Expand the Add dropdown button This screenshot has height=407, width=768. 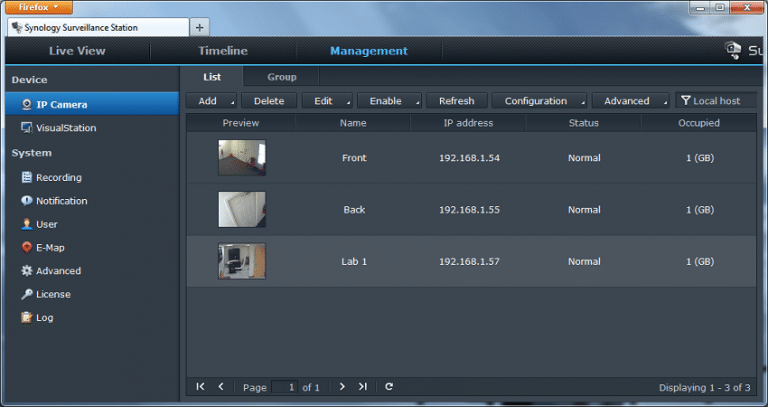(x=211, y=101)
